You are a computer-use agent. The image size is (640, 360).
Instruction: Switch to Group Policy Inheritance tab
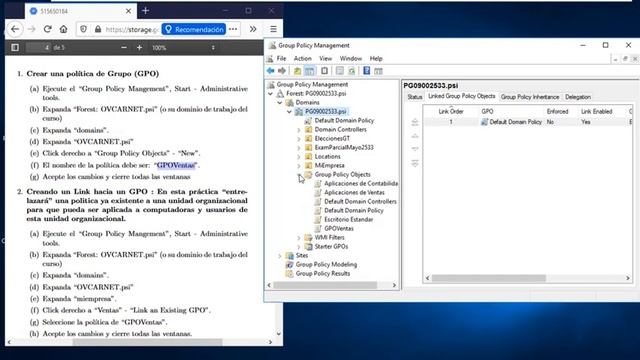[530, 97]
